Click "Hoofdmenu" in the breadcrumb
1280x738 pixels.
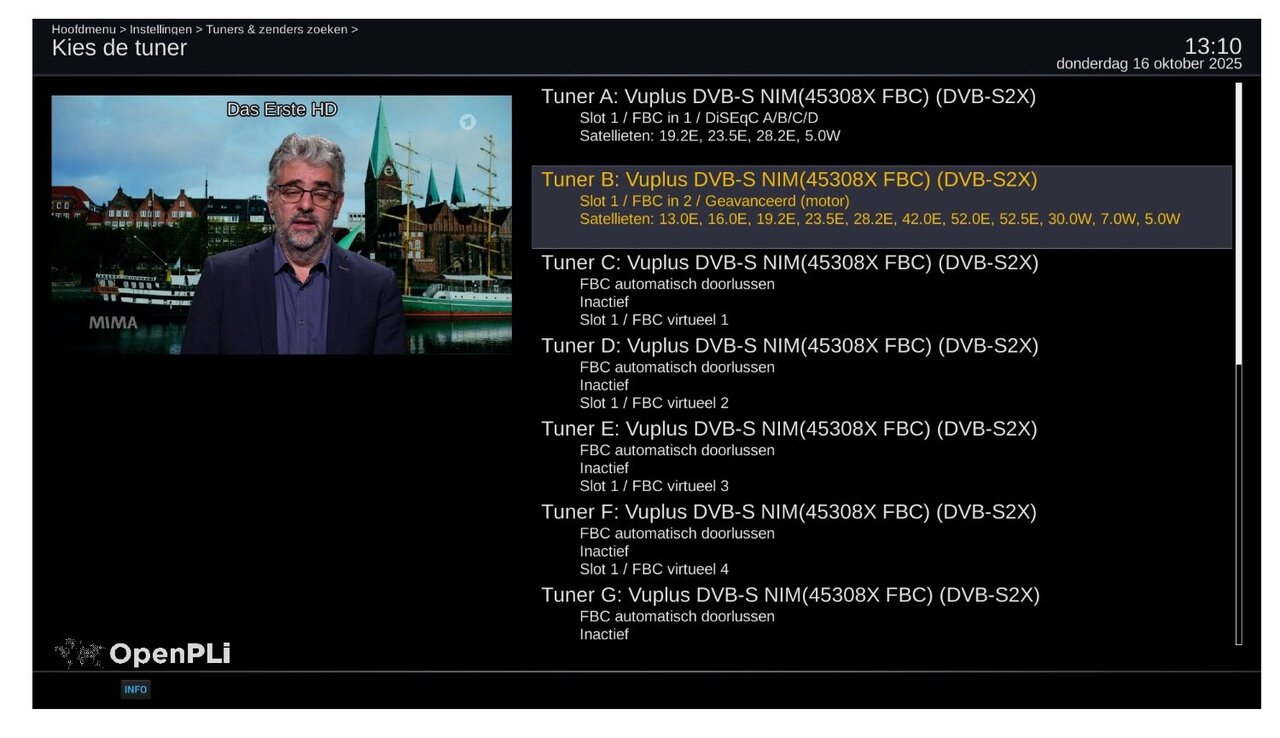(x=83, y=29)
